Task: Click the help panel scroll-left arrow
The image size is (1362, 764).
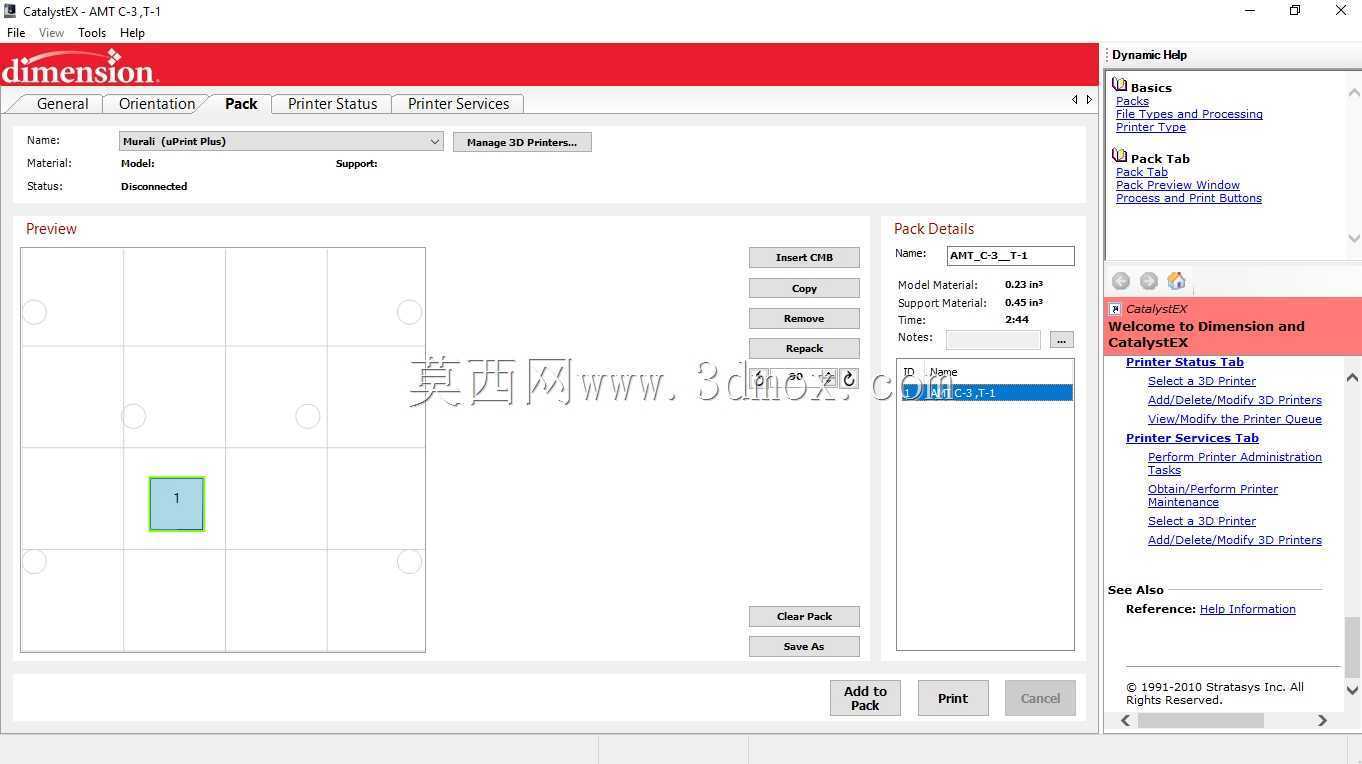Action: (1126, 720)
